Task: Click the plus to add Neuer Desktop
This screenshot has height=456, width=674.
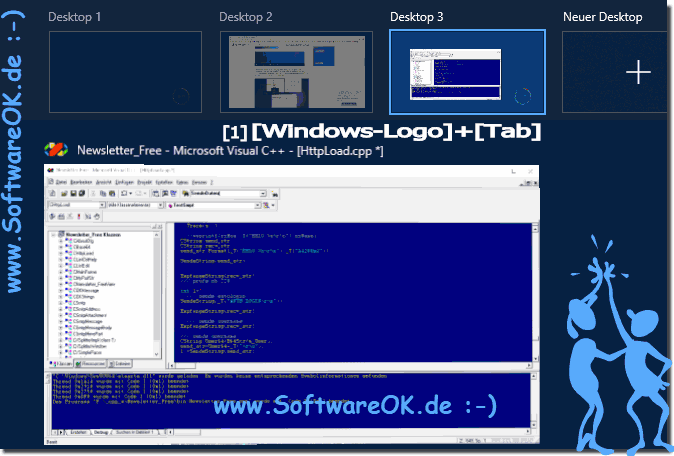Action: (x=638, y=72)
